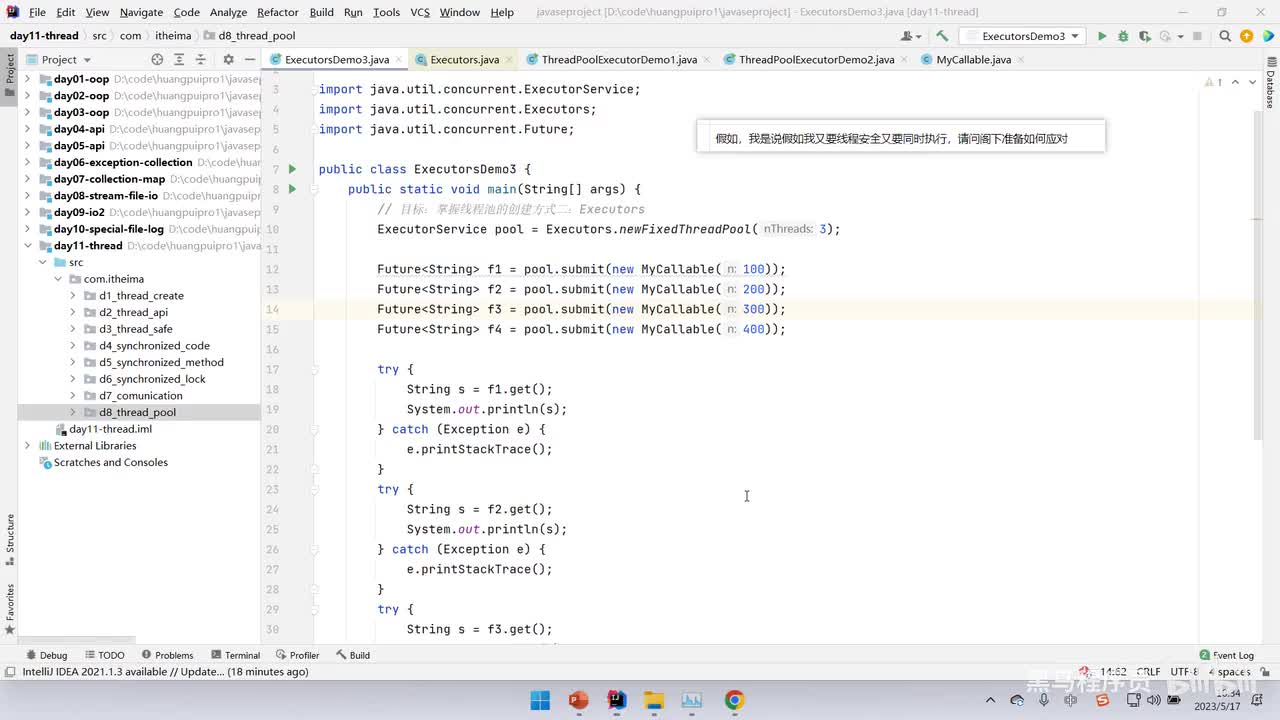Expand all items in the Project panel
Viewport: 1280px width, 720px height.
[179, 60]
